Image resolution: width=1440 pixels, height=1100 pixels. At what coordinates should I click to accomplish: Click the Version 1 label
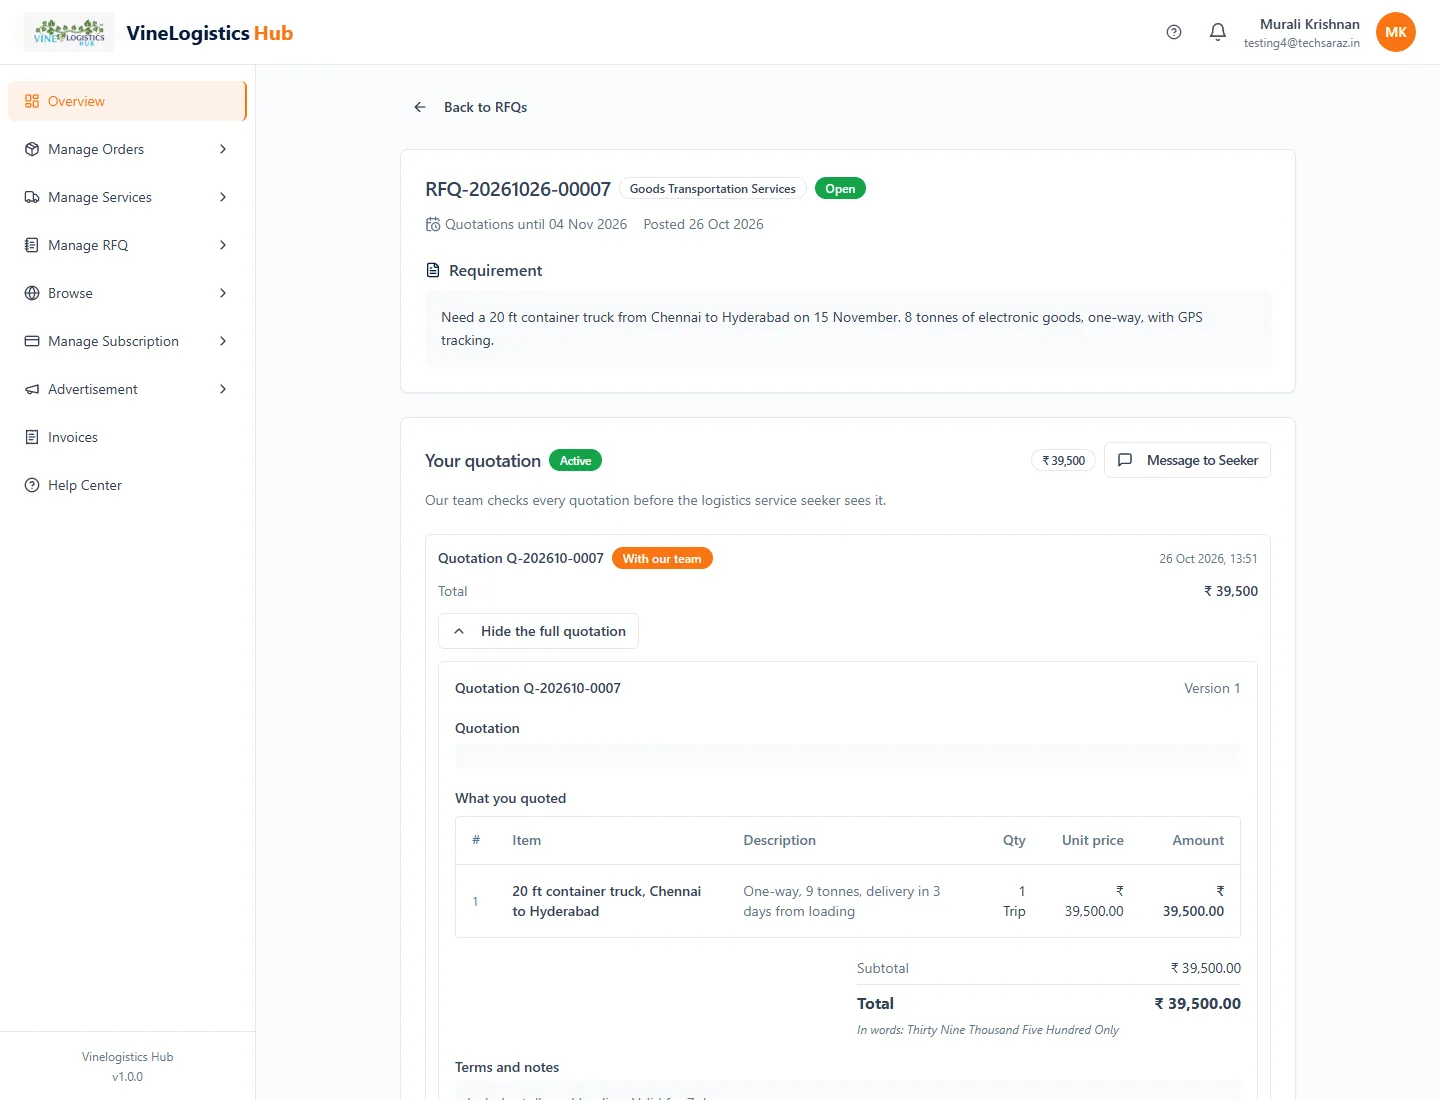pos(1212,688)
